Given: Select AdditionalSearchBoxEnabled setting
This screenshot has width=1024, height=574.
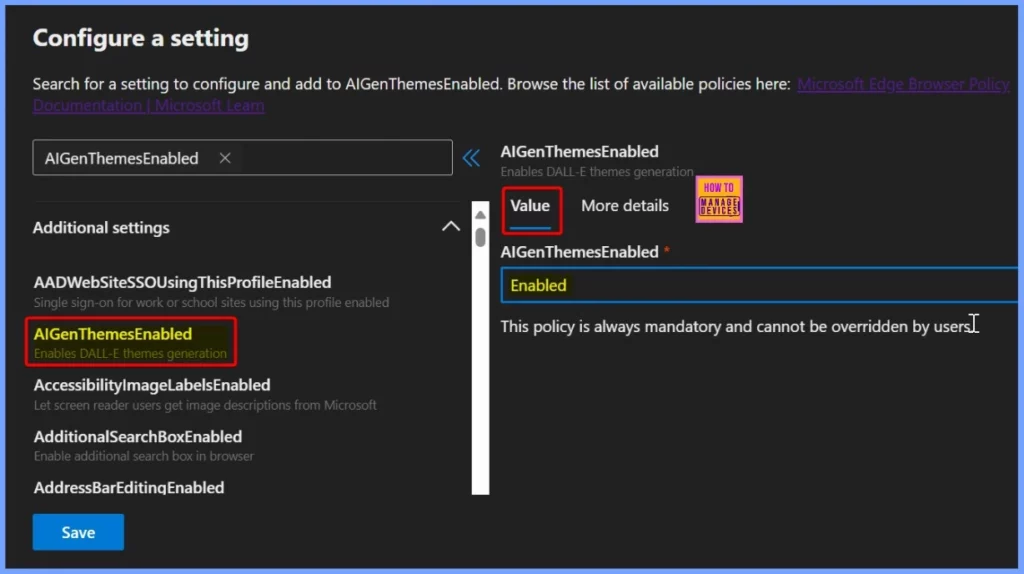Looking at the screenshot, I should point(144,445).
